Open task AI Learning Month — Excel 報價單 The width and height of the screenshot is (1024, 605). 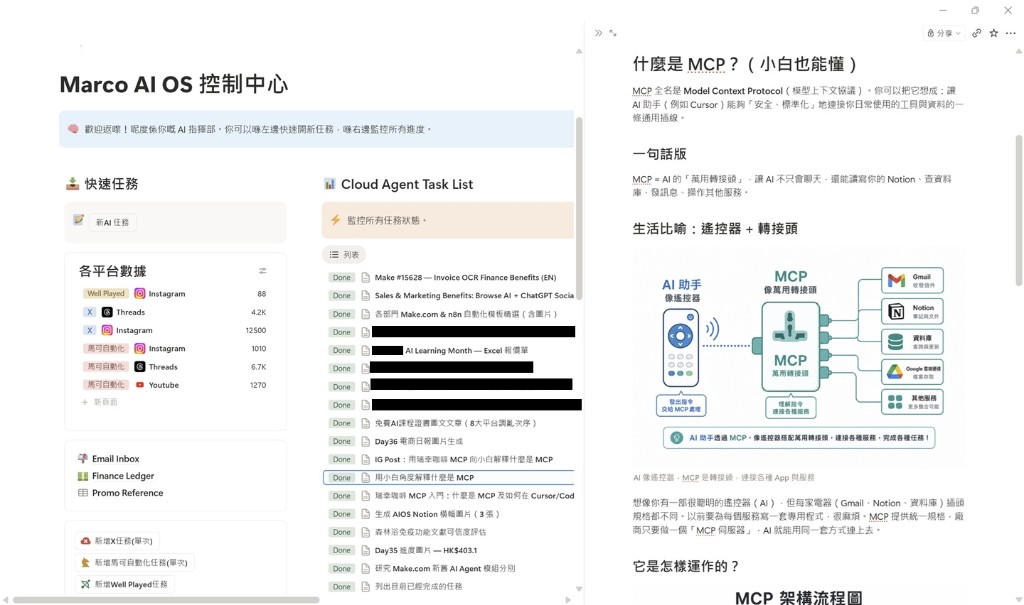click(x=466, y=351)
